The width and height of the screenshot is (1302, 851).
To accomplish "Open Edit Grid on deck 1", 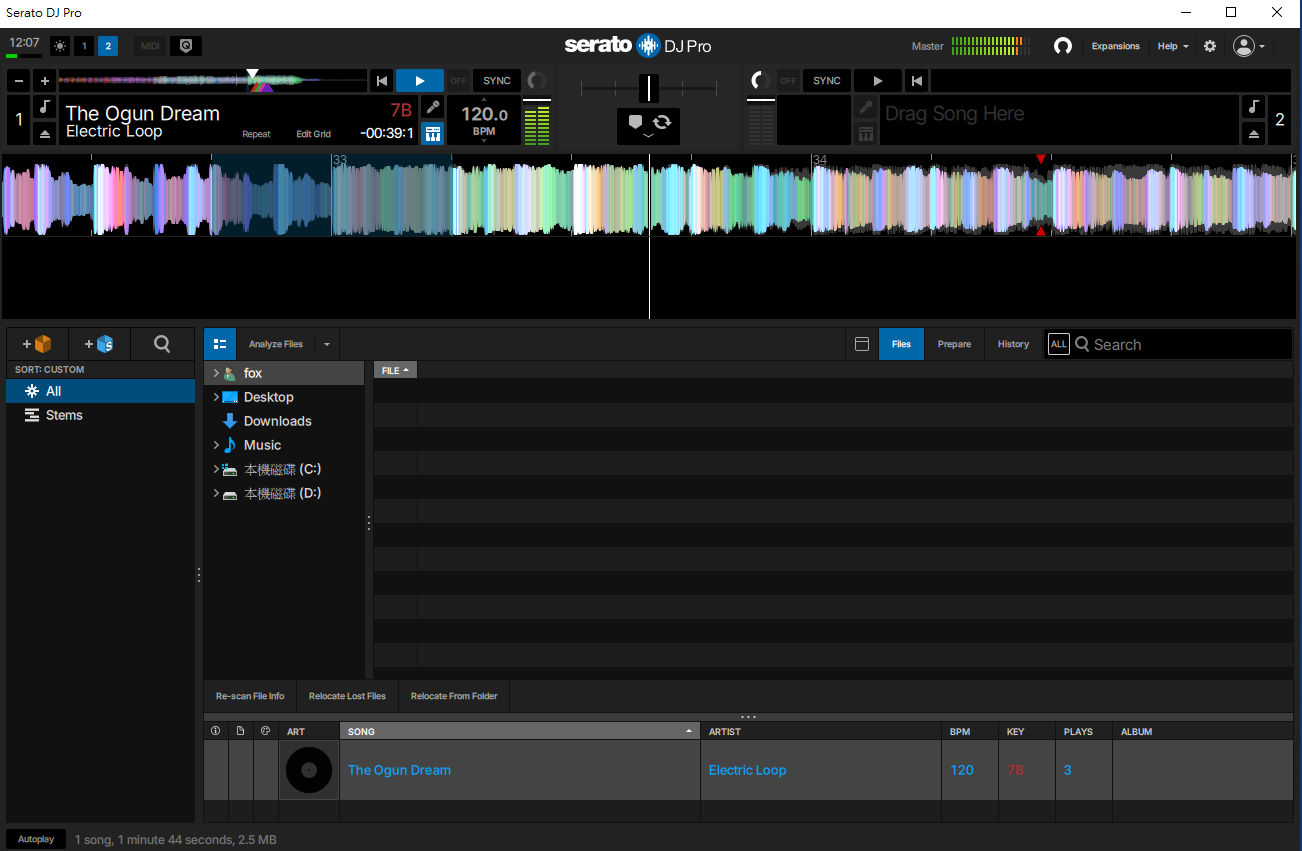I will point(313,134).
